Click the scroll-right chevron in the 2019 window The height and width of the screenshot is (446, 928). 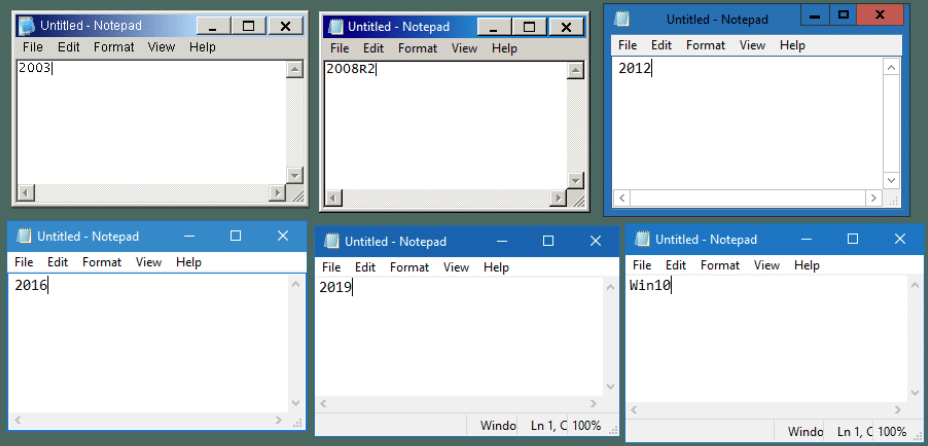pyautogui.click(x=594, y=404)
